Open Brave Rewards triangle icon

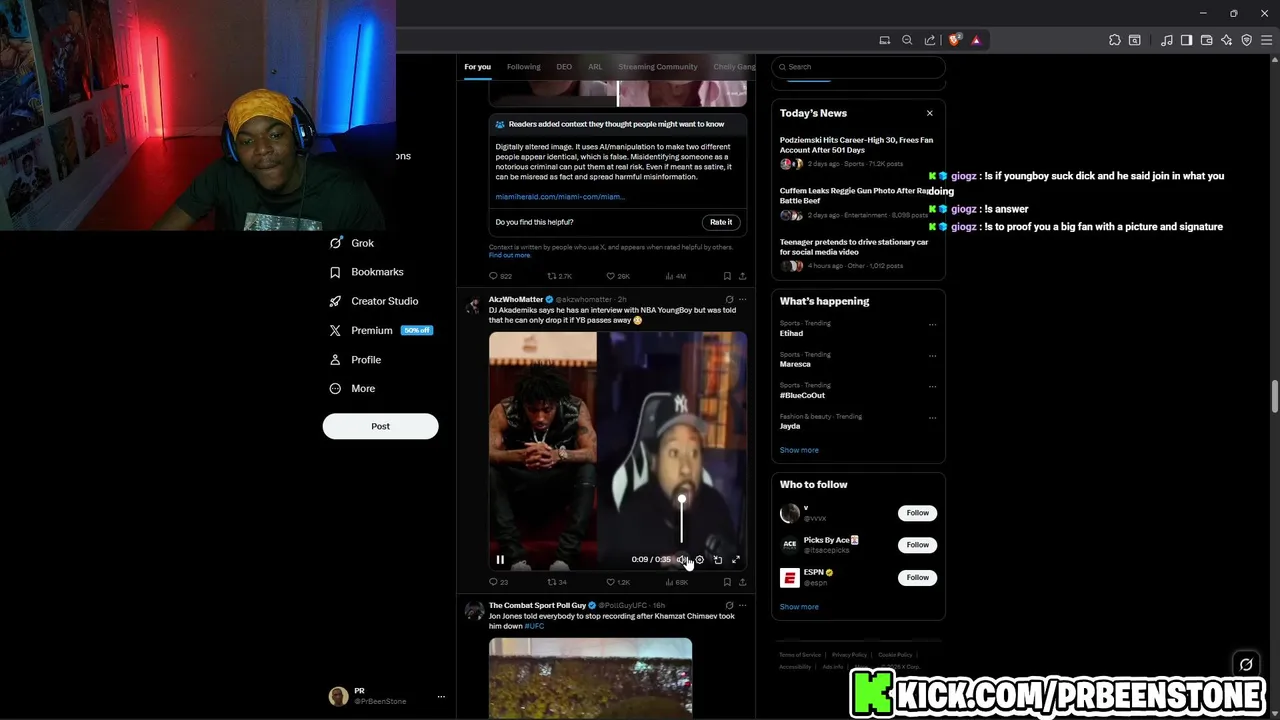pyautogui.click(x=976, y=40)
